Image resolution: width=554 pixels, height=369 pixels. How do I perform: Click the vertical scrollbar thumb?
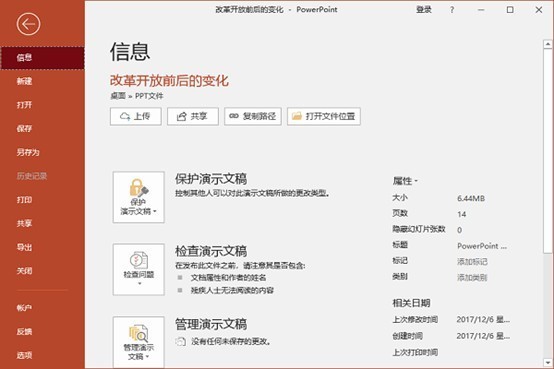point(548,151)
